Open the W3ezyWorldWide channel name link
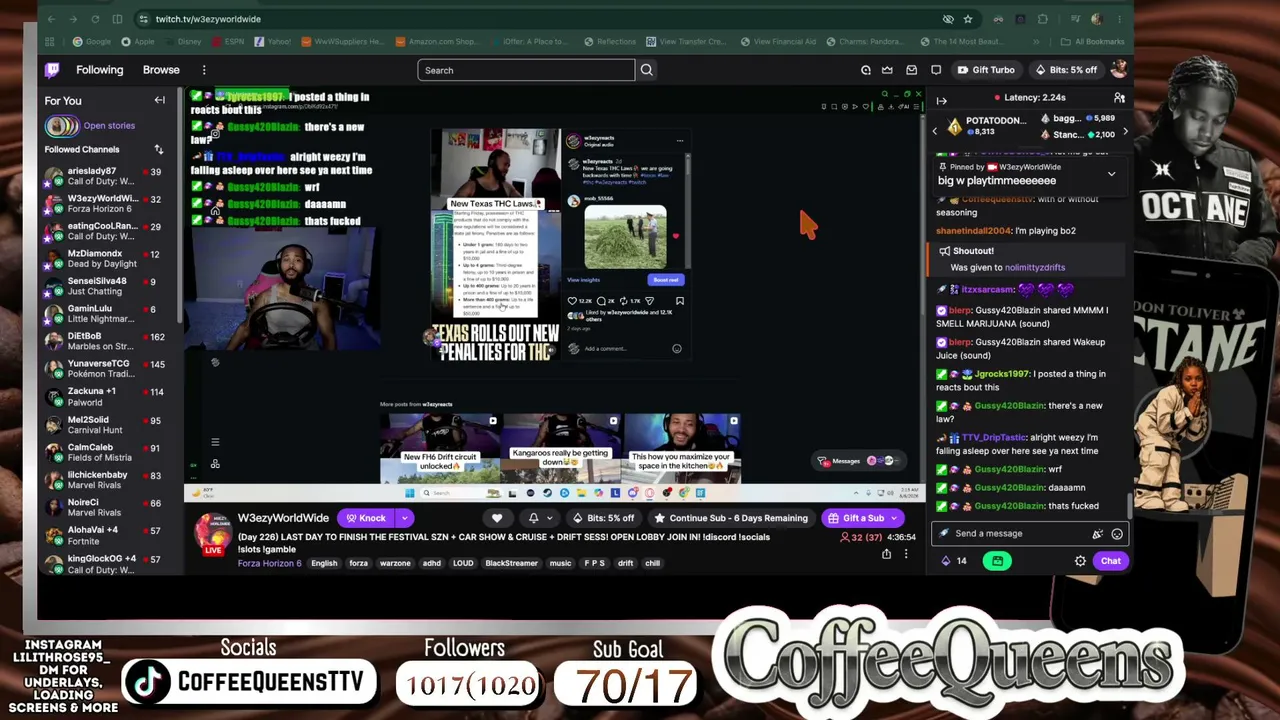The width and height of the screenshot is (1280, 720). [x=283, y=518]
